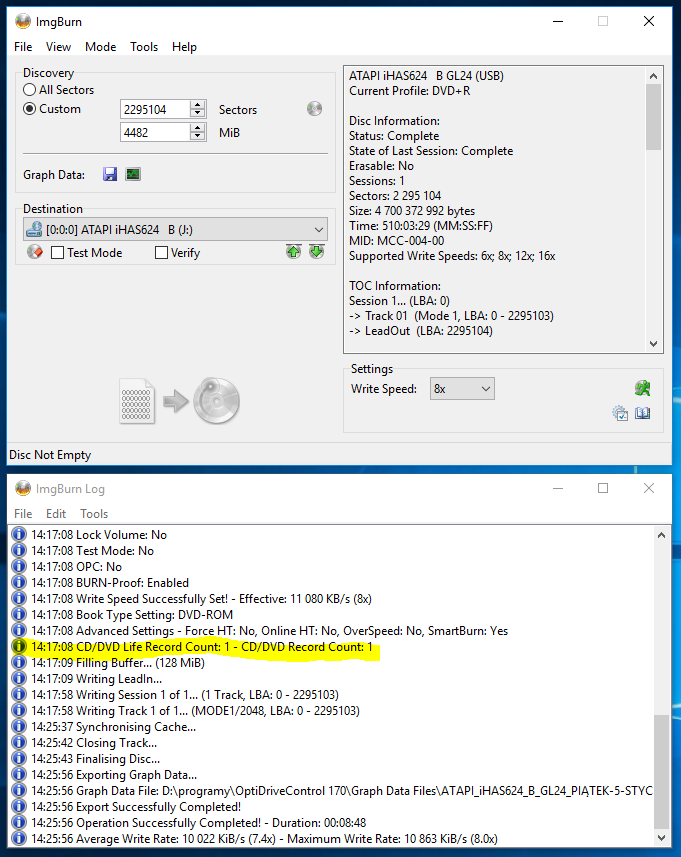Select the 'Book Type Setting: DVD-ROM' log line

[x=132, y=614]
